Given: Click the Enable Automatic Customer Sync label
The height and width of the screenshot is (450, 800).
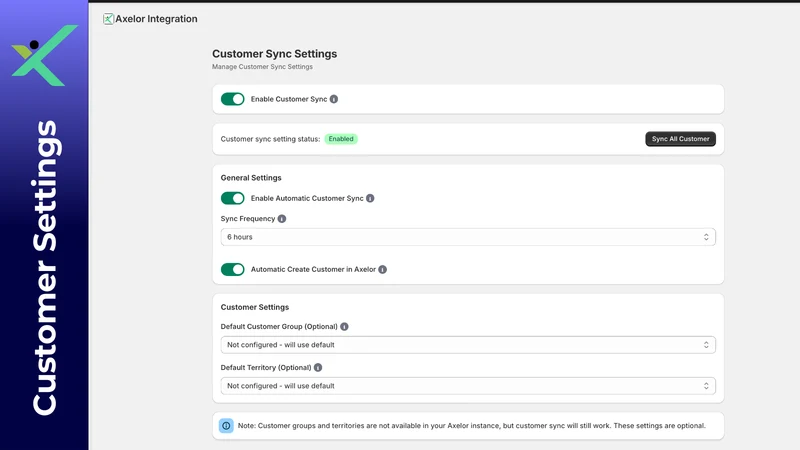Looking at the screenshot, I should click(307, 198).
